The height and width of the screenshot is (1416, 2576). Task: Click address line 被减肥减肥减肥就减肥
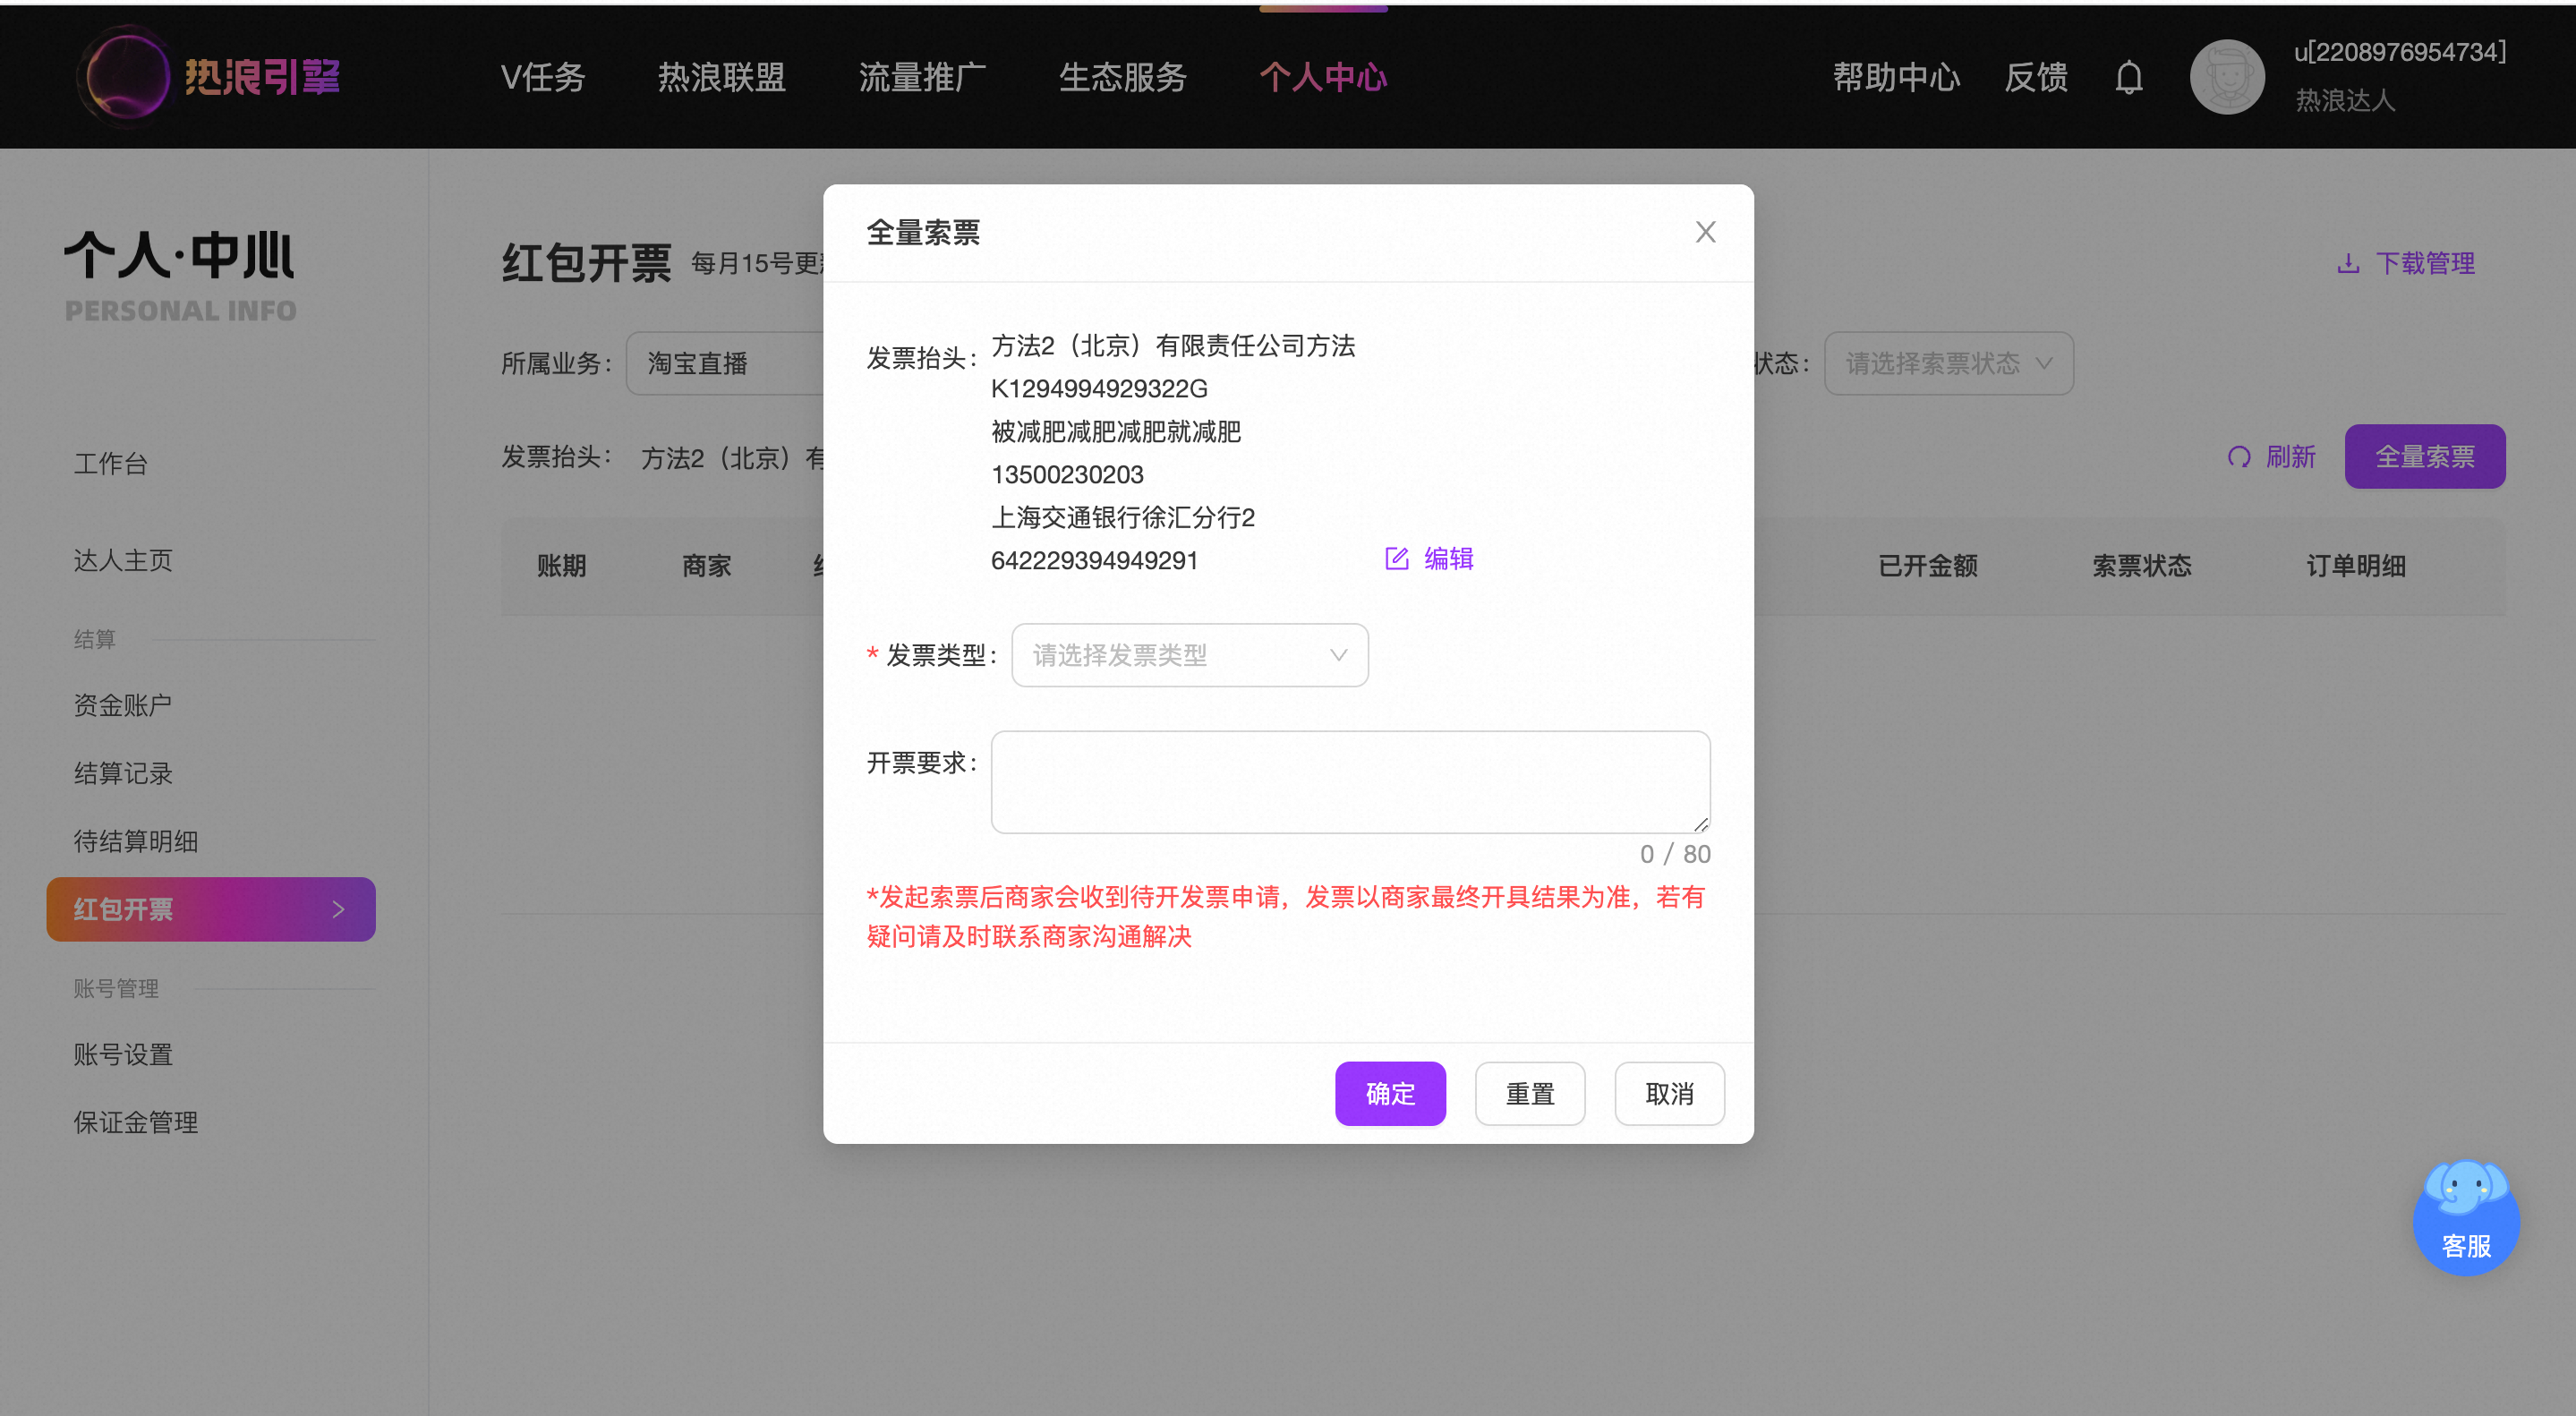click(1115, 431)
